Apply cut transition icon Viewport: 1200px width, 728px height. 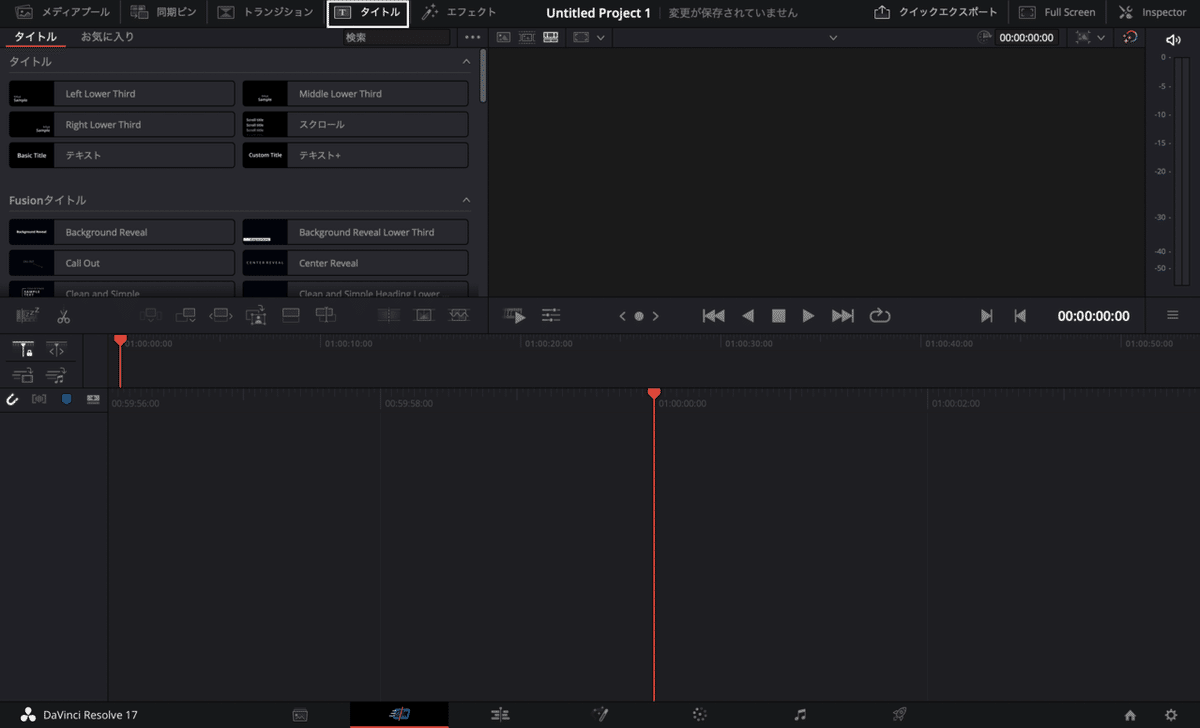[x=388, y=315]
